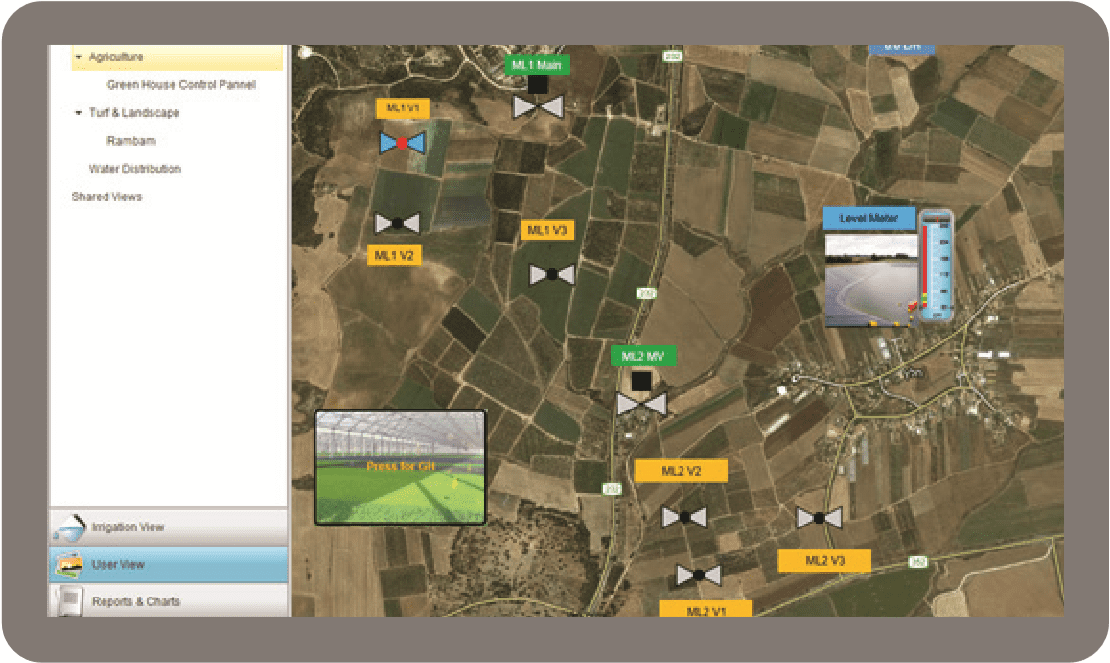Open the Water Distribution view
Screen dimensions: 1110x663
(x=135, y=168)
